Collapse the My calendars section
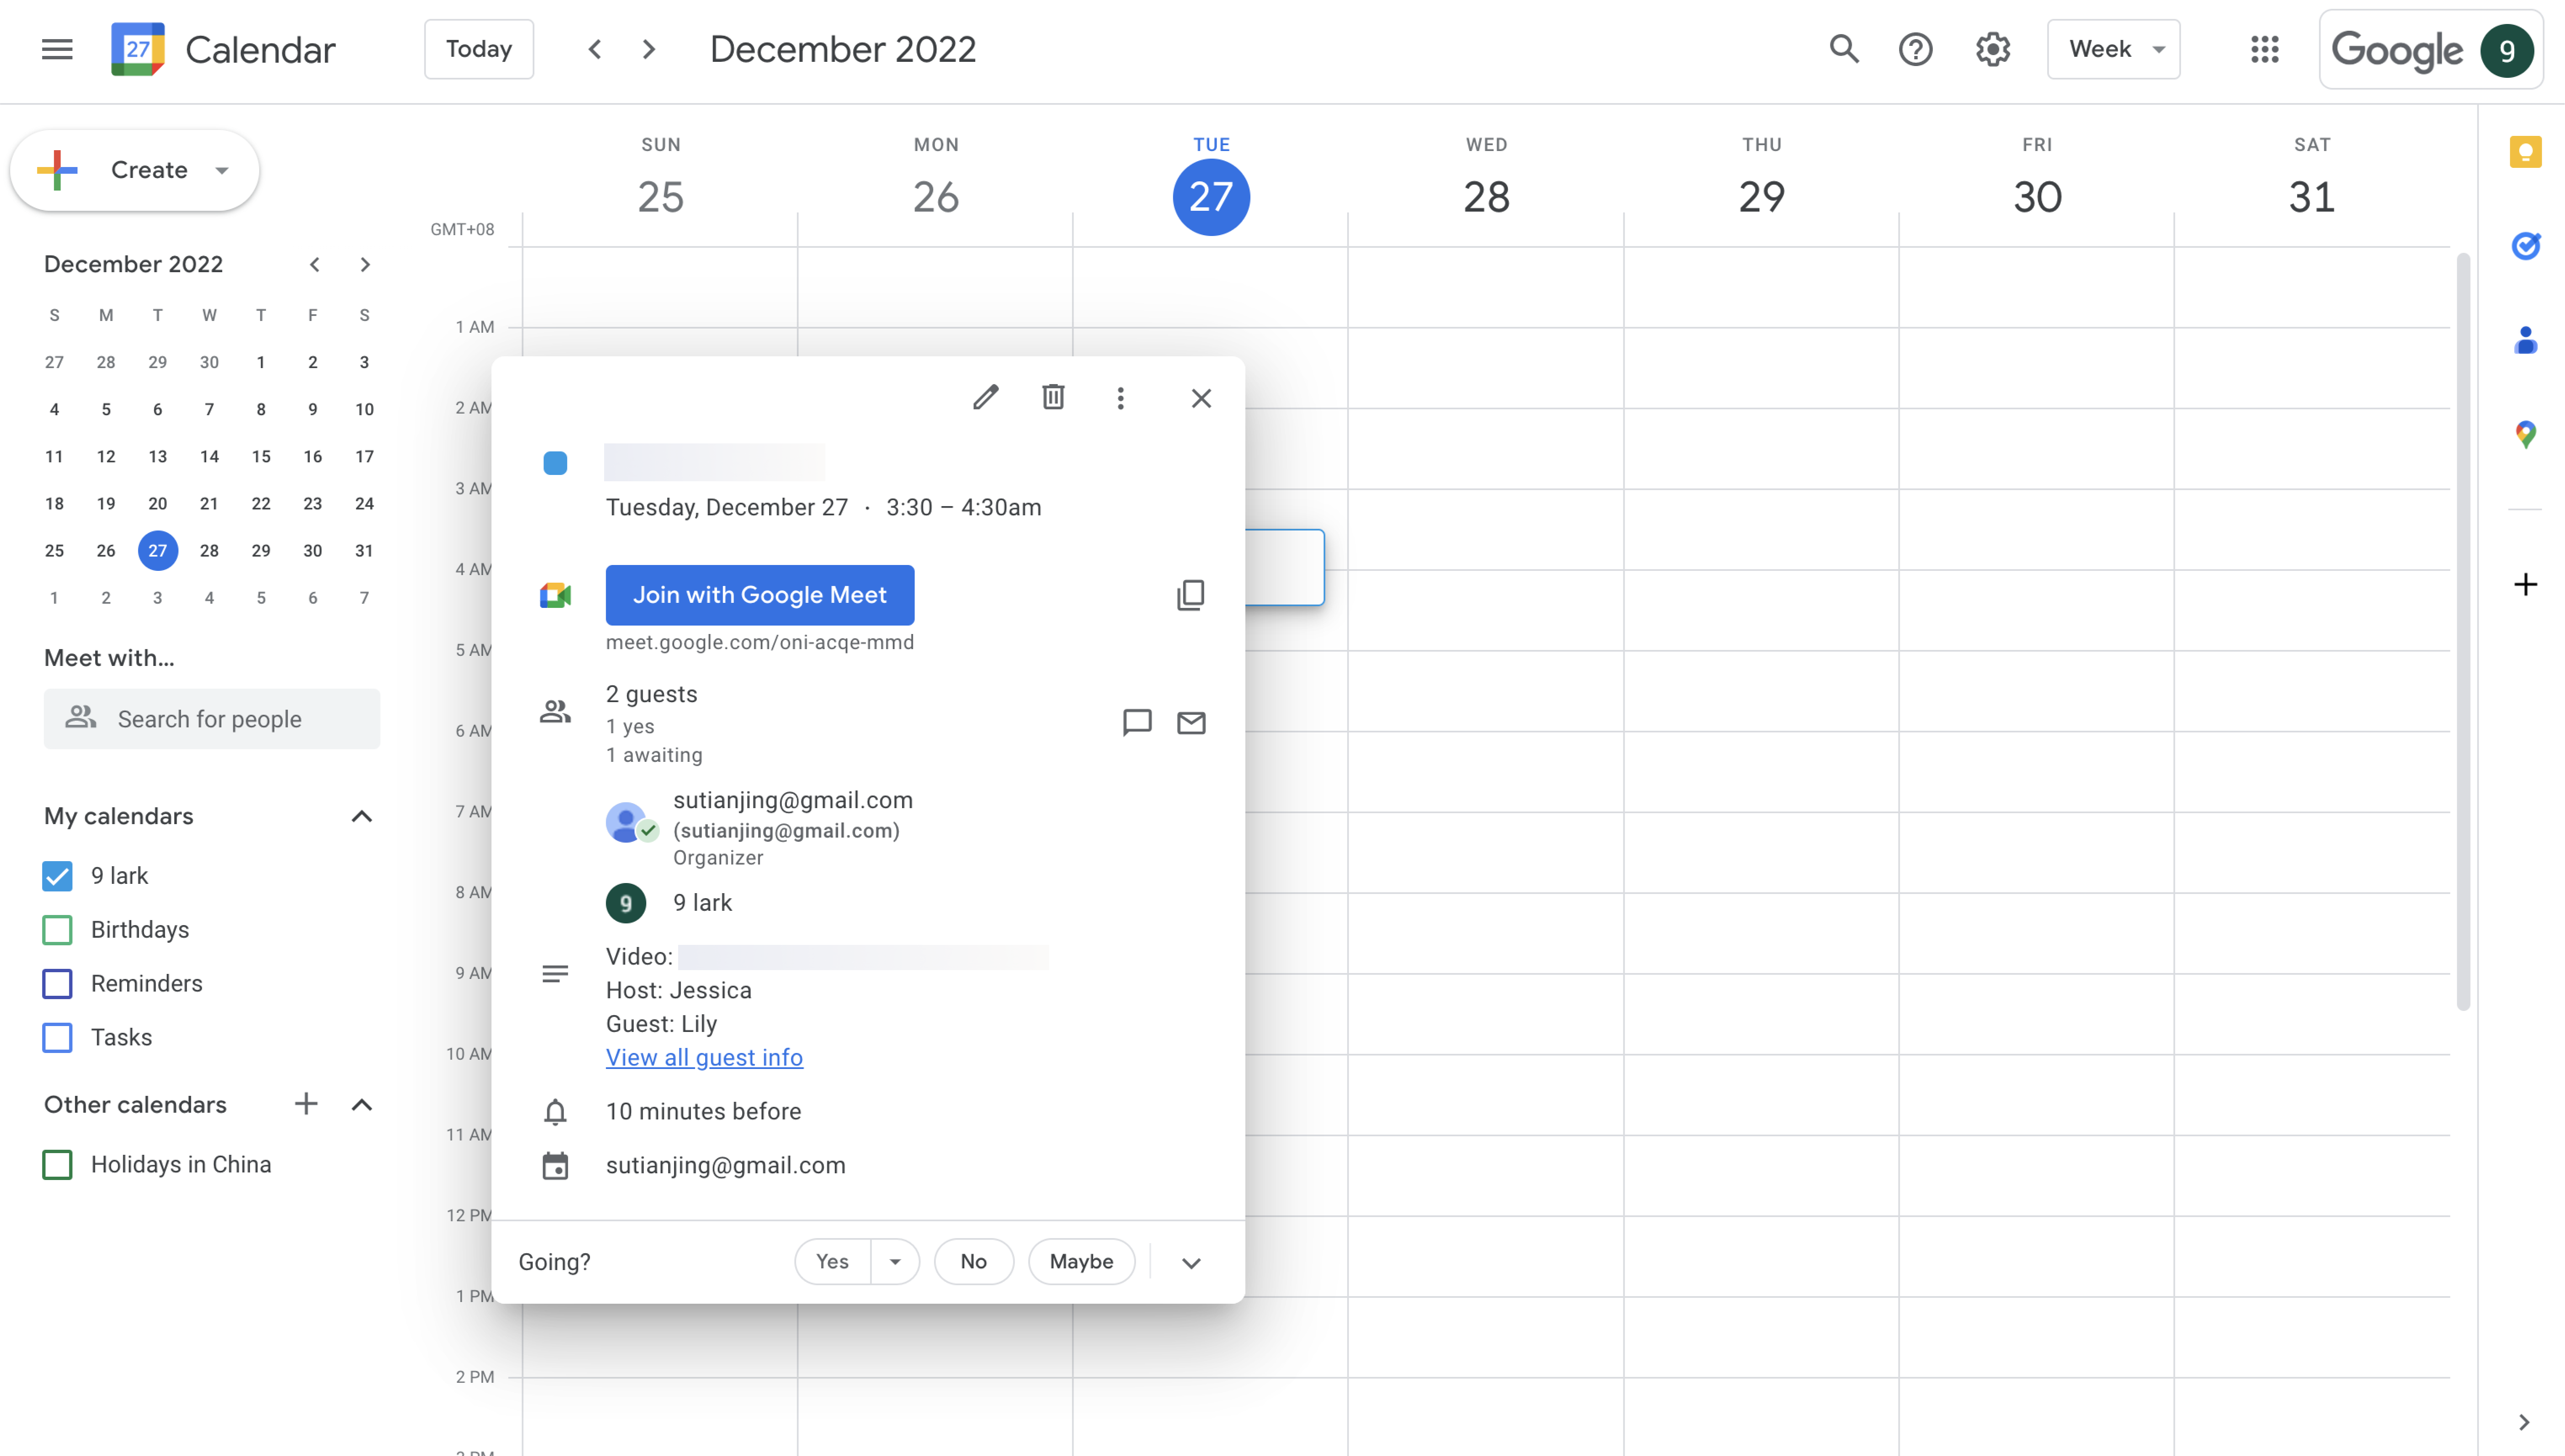The image size is (2565, 1456). [361, 816]
